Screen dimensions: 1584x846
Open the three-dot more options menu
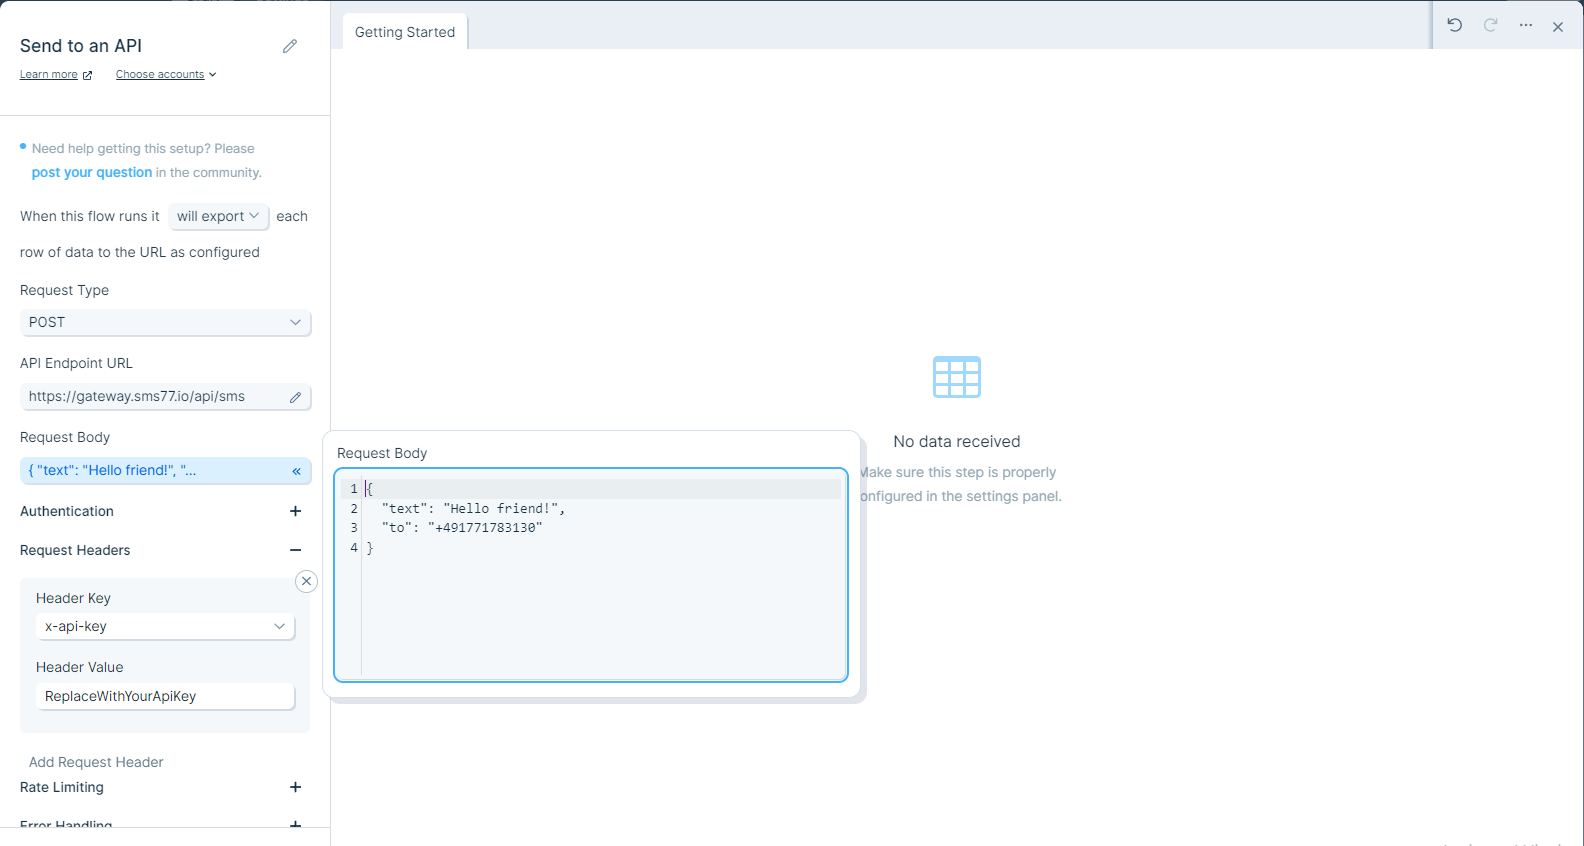click(1526, 26)
